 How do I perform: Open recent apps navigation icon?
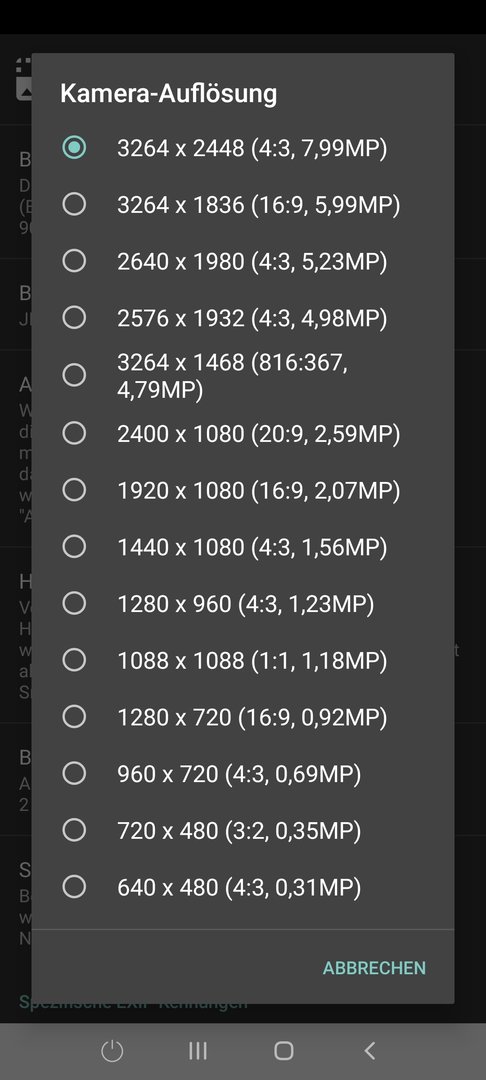(198, 1050)
